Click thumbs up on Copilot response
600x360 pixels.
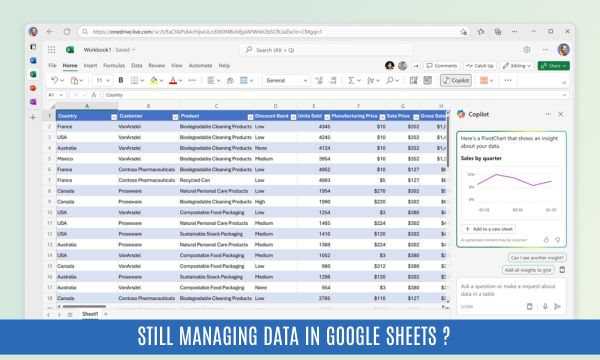coord(546,240)
